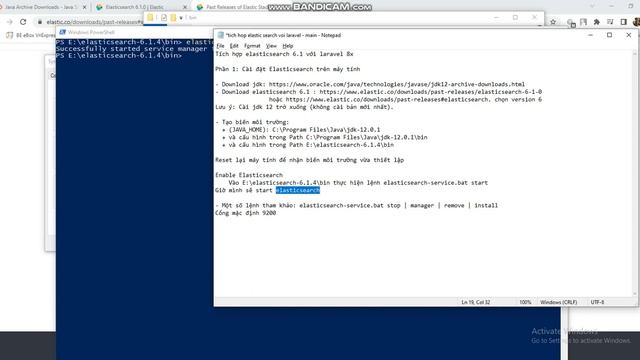Reload the page in Chrome
Viewport: 640px width, 360px height.
click(23, 22)
